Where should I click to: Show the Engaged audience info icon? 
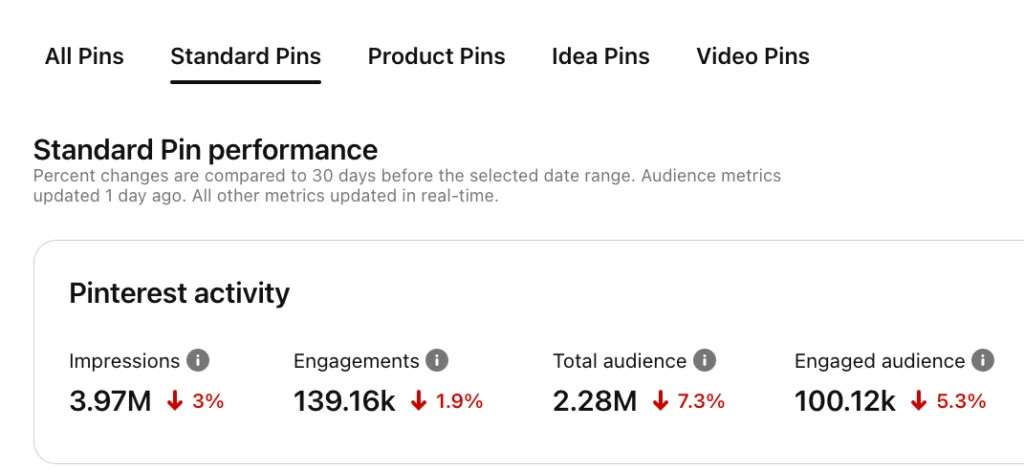pos(983,360)
